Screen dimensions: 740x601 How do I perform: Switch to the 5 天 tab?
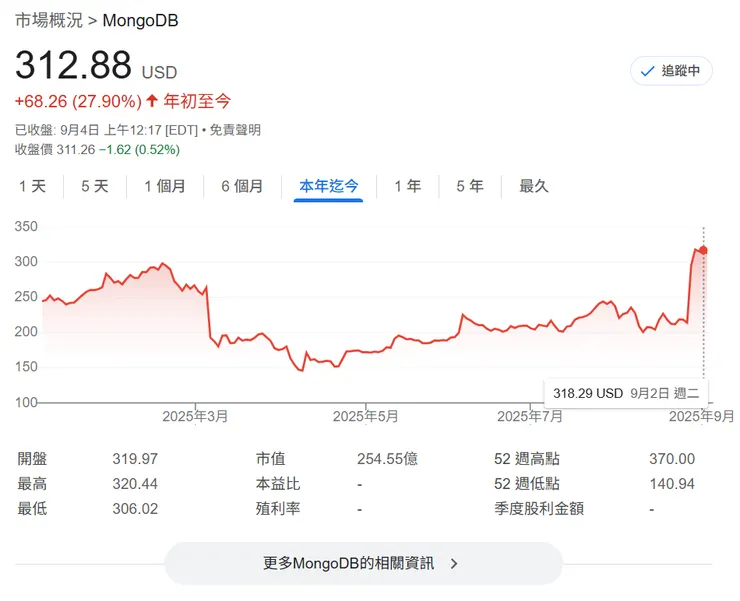pos(94,186)
